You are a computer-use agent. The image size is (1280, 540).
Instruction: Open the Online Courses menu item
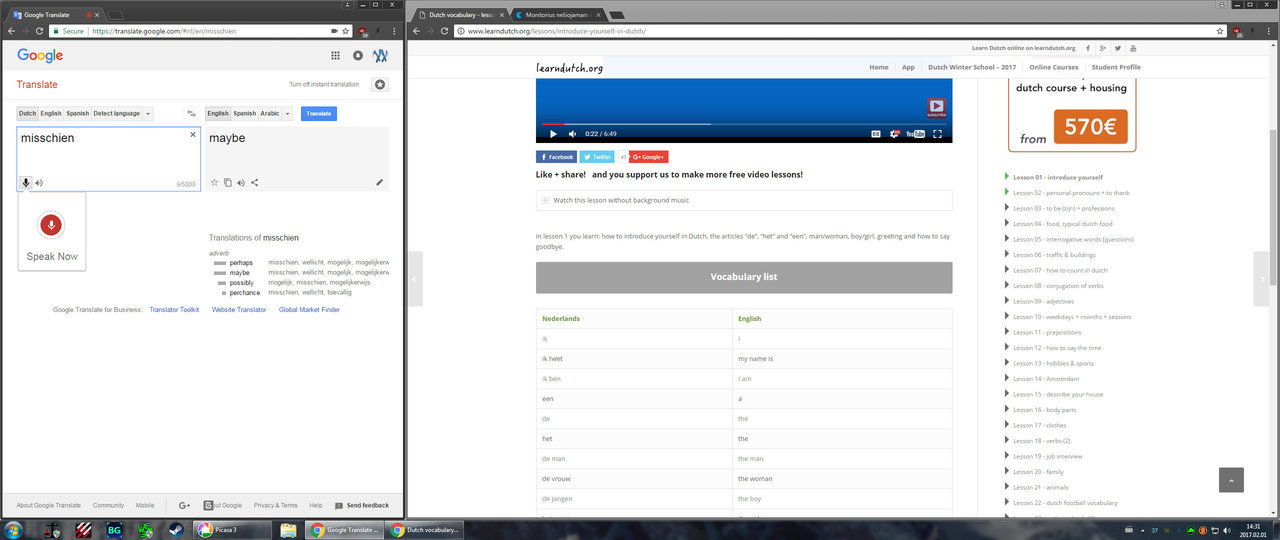point(1054,67)
